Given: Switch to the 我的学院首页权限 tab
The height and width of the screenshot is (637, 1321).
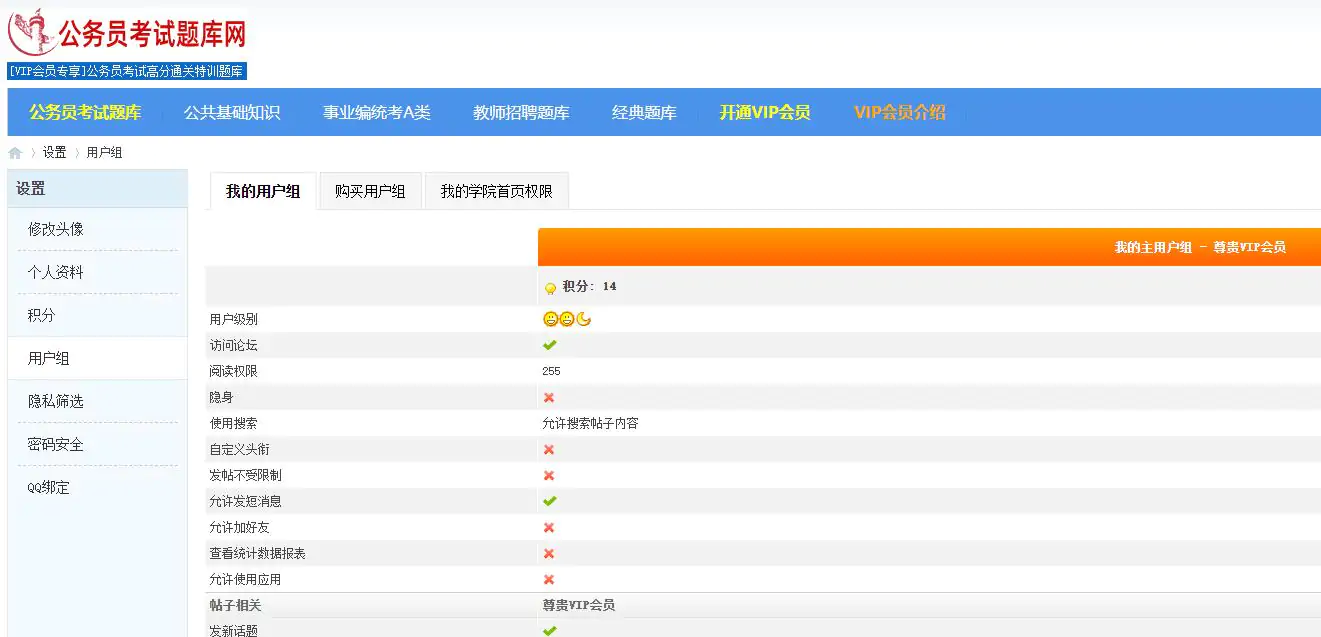Looking at the screenshot, I should point(497,191).
